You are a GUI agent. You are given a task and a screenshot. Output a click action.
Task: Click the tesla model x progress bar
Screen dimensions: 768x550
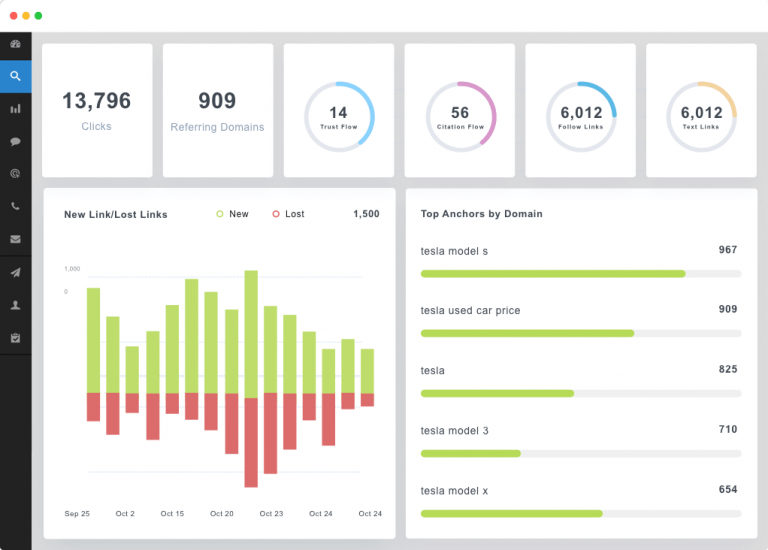click(581, 514)
